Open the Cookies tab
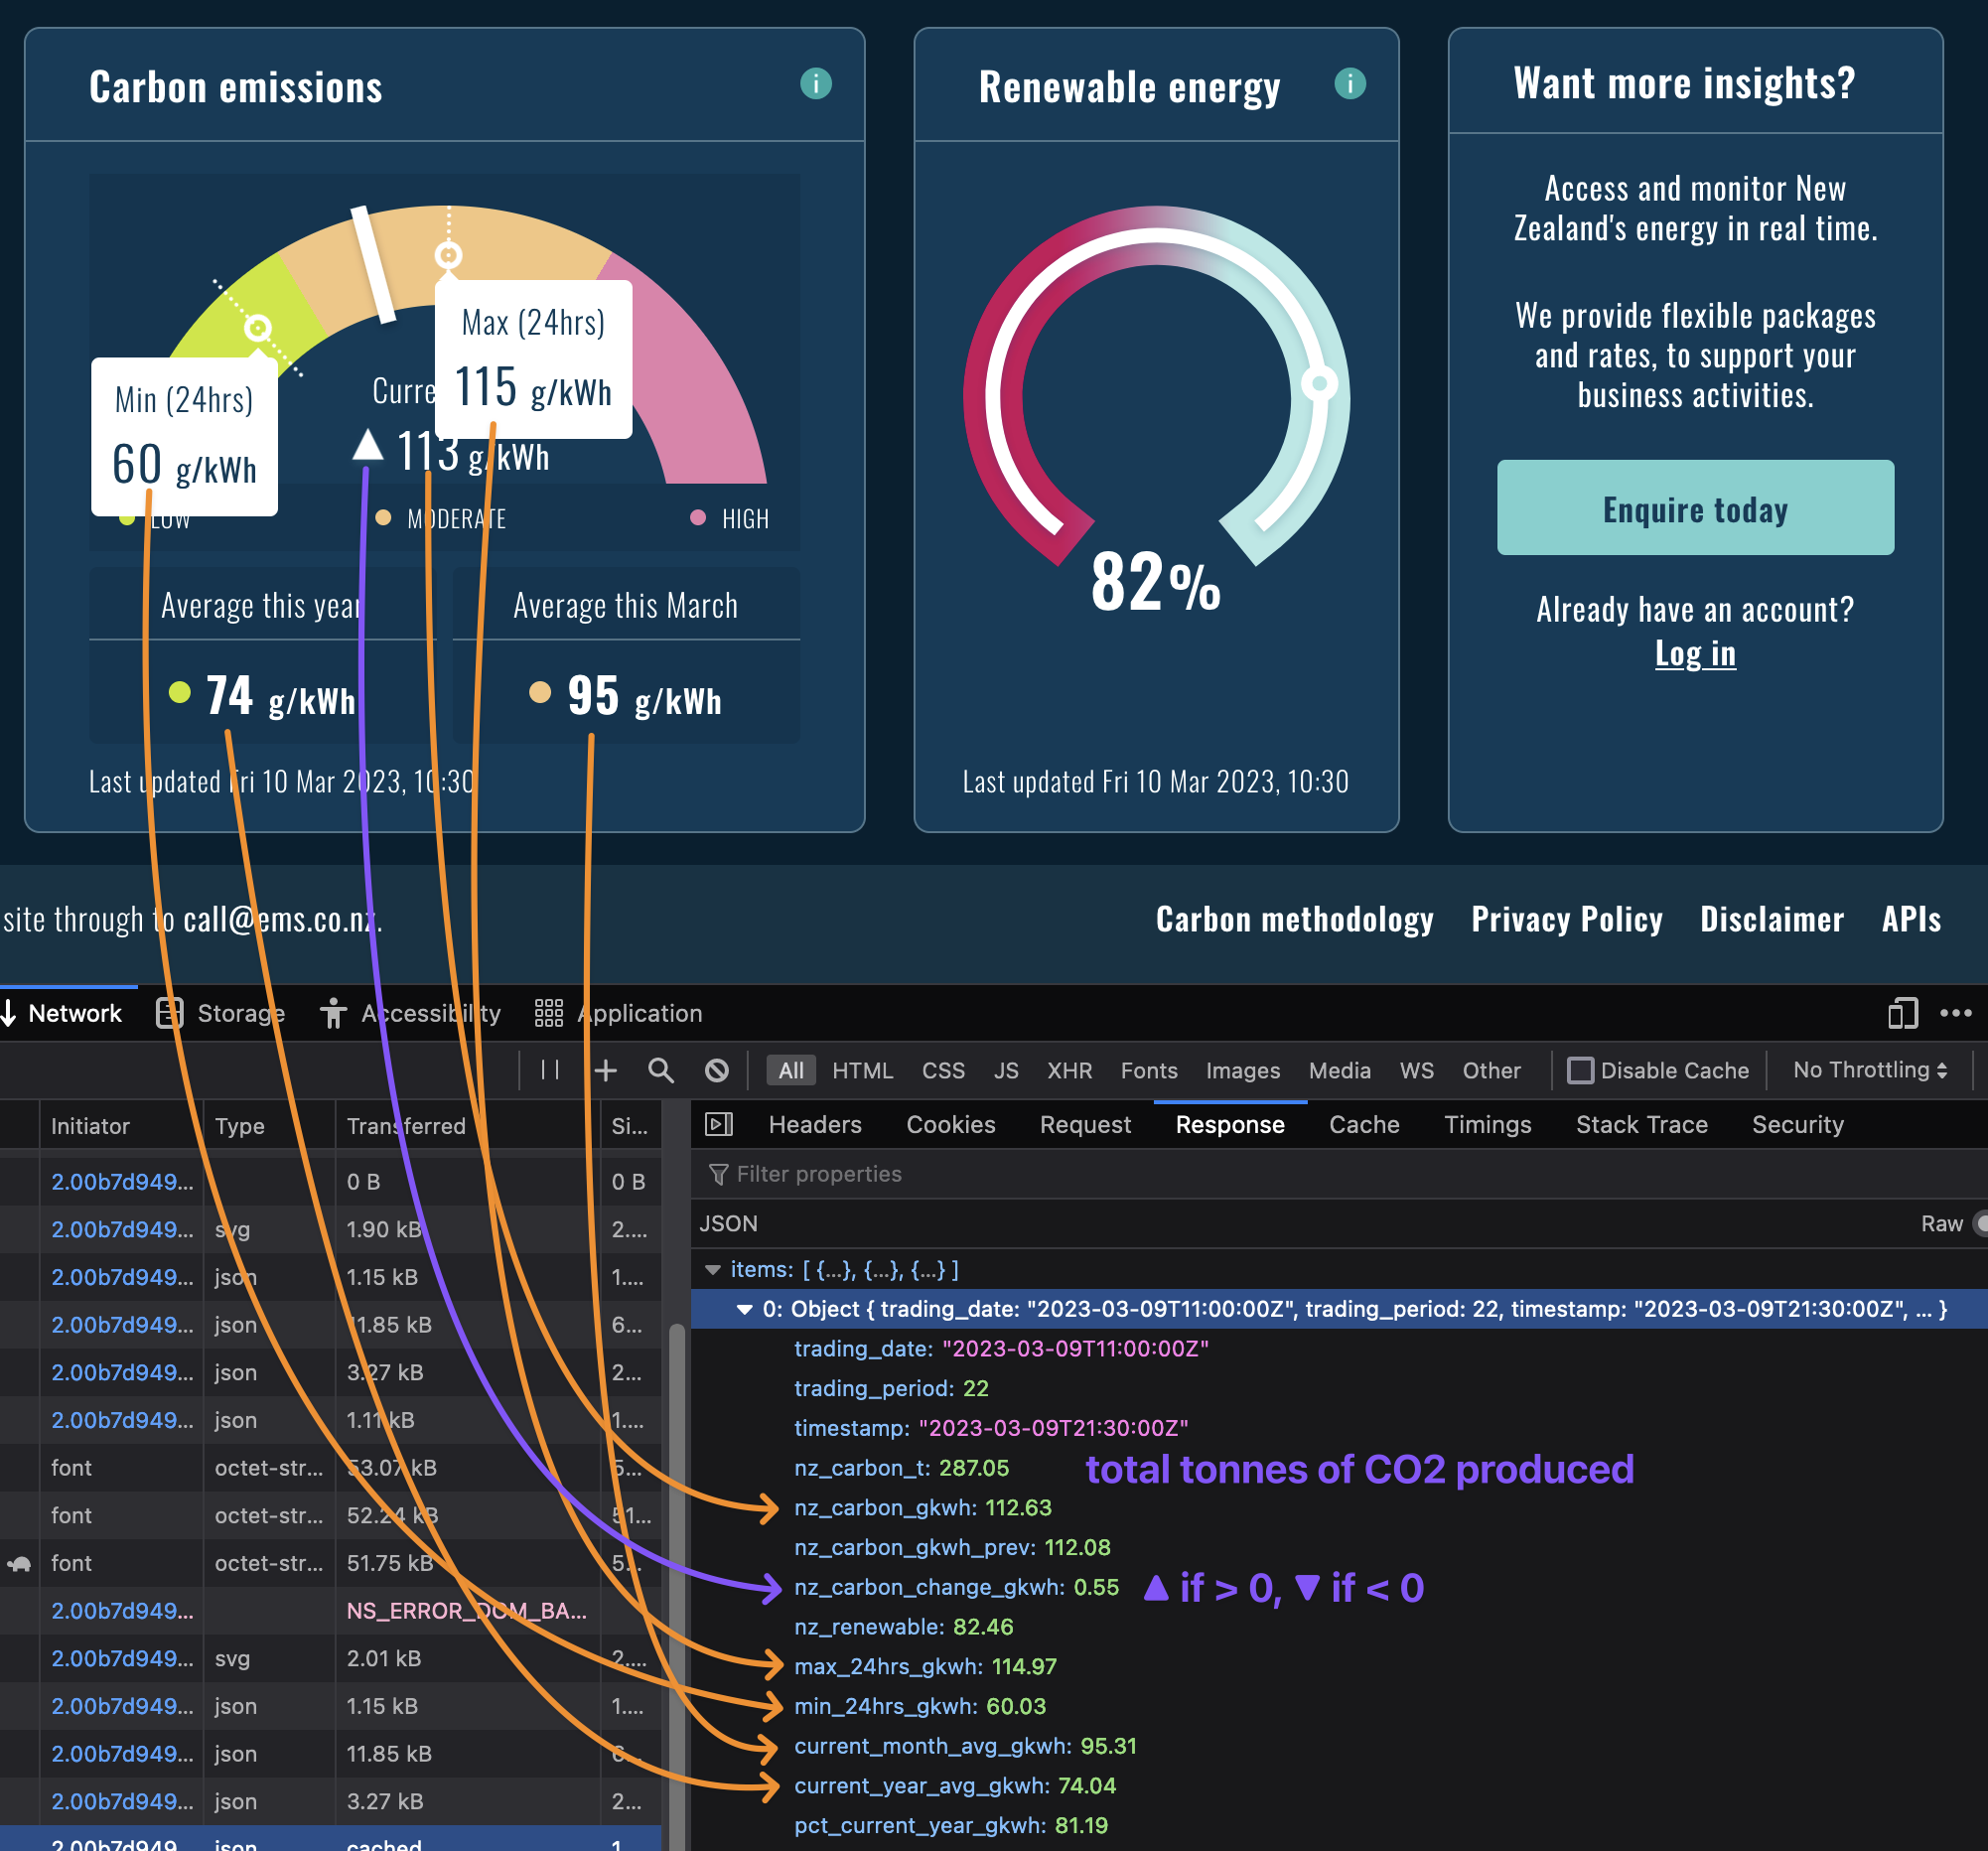 pyautogui.click(x=951, y=1124)
